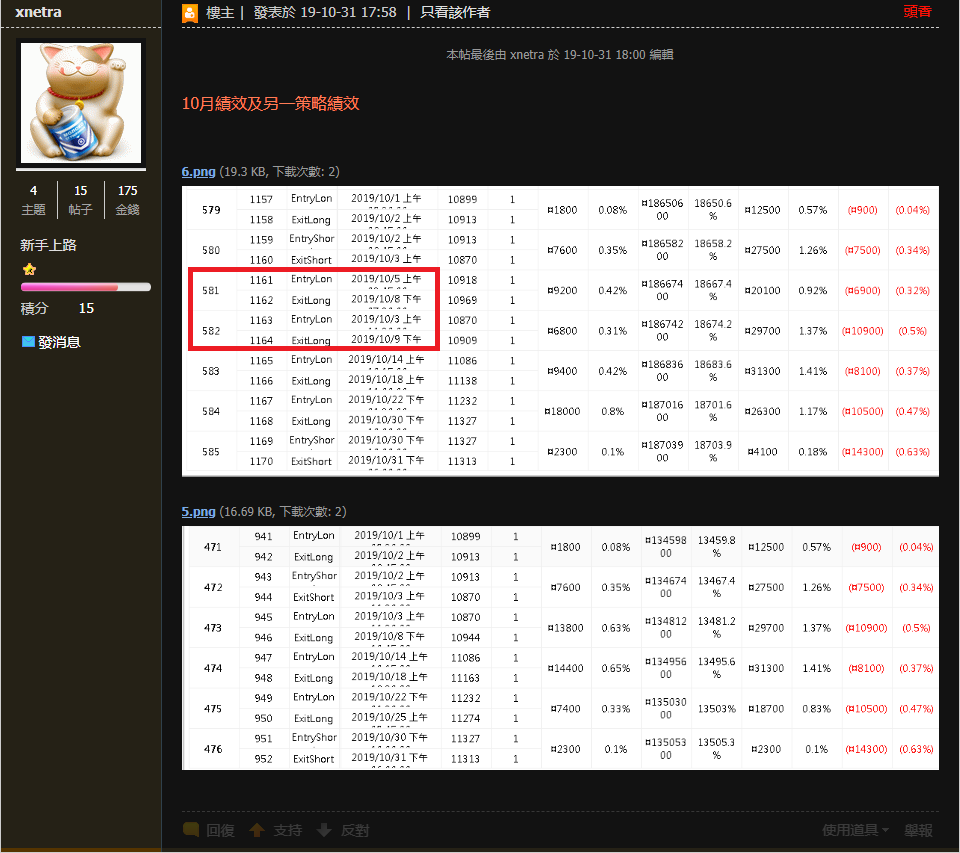Open the 6.png attachment link
This screenshot has width=960, height=853.
tap(198, 171)
